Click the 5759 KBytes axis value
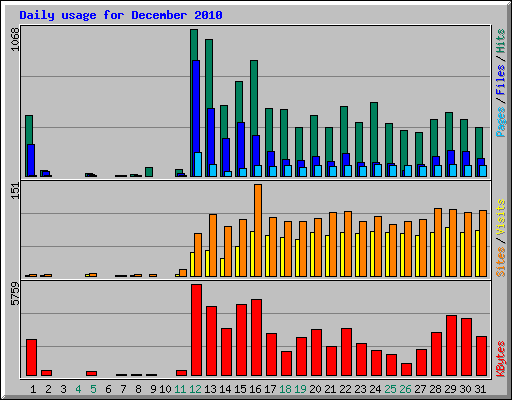Viewport: 512px width, 400px height. (15, 294)
